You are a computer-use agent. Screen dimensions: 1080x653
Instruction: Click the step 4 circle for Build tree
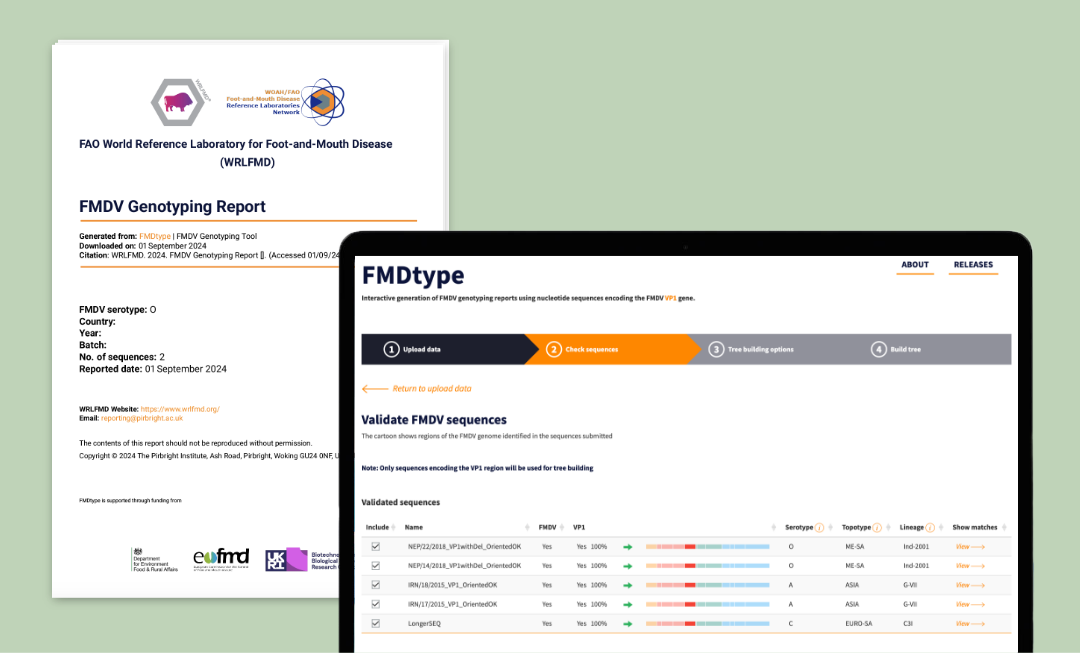[879, 349]
